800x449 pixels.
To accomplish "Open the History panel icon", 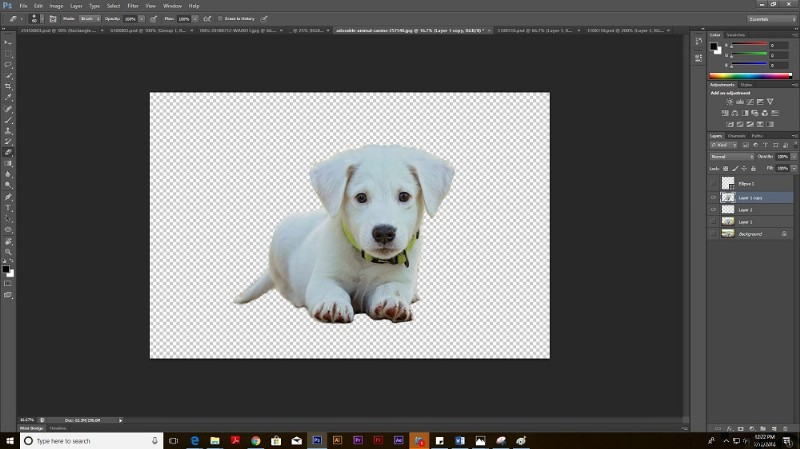I will [698, 42].
